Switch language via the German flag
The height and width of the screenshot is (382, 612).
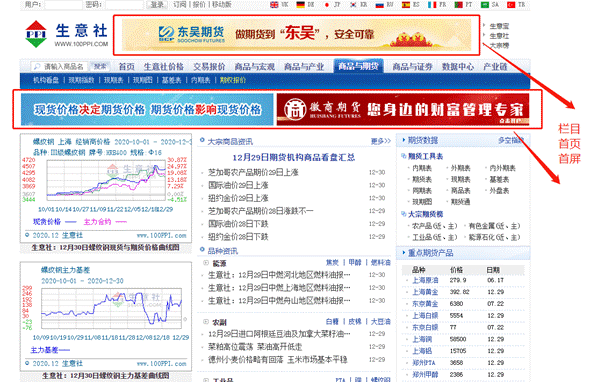(x=300, y=5)
